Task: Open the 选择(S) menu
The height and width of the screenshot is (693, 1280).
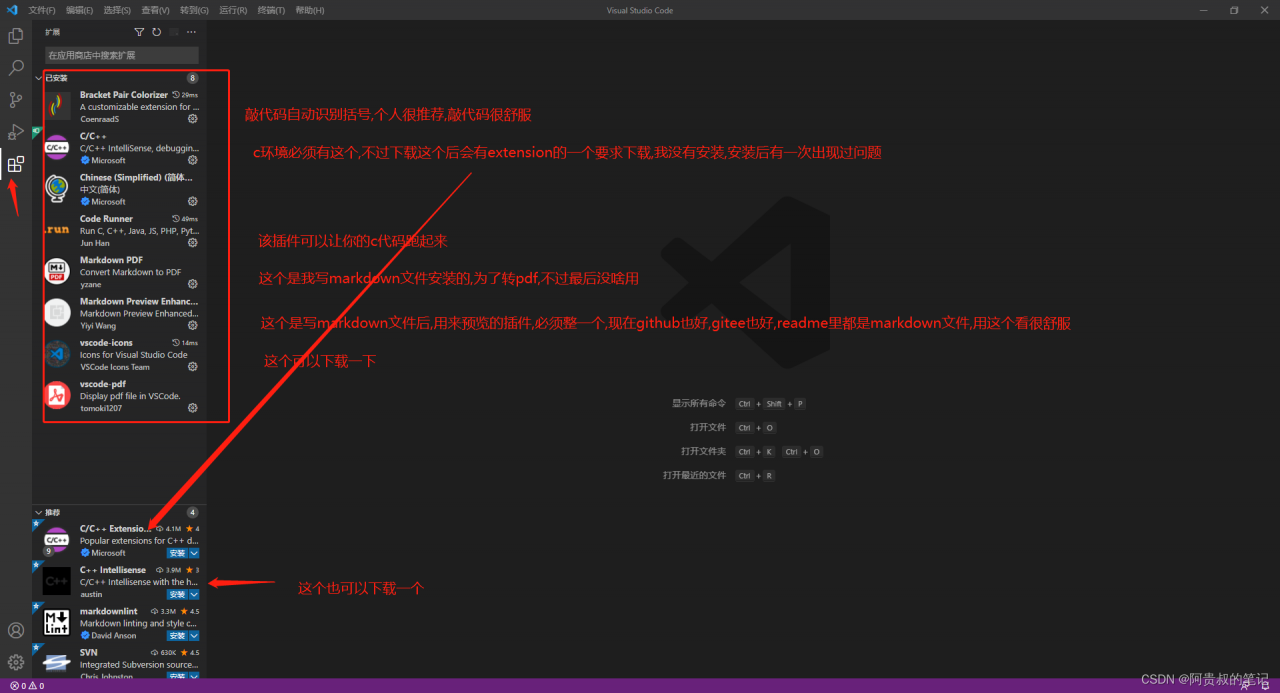Action: [x=117, y=10]
